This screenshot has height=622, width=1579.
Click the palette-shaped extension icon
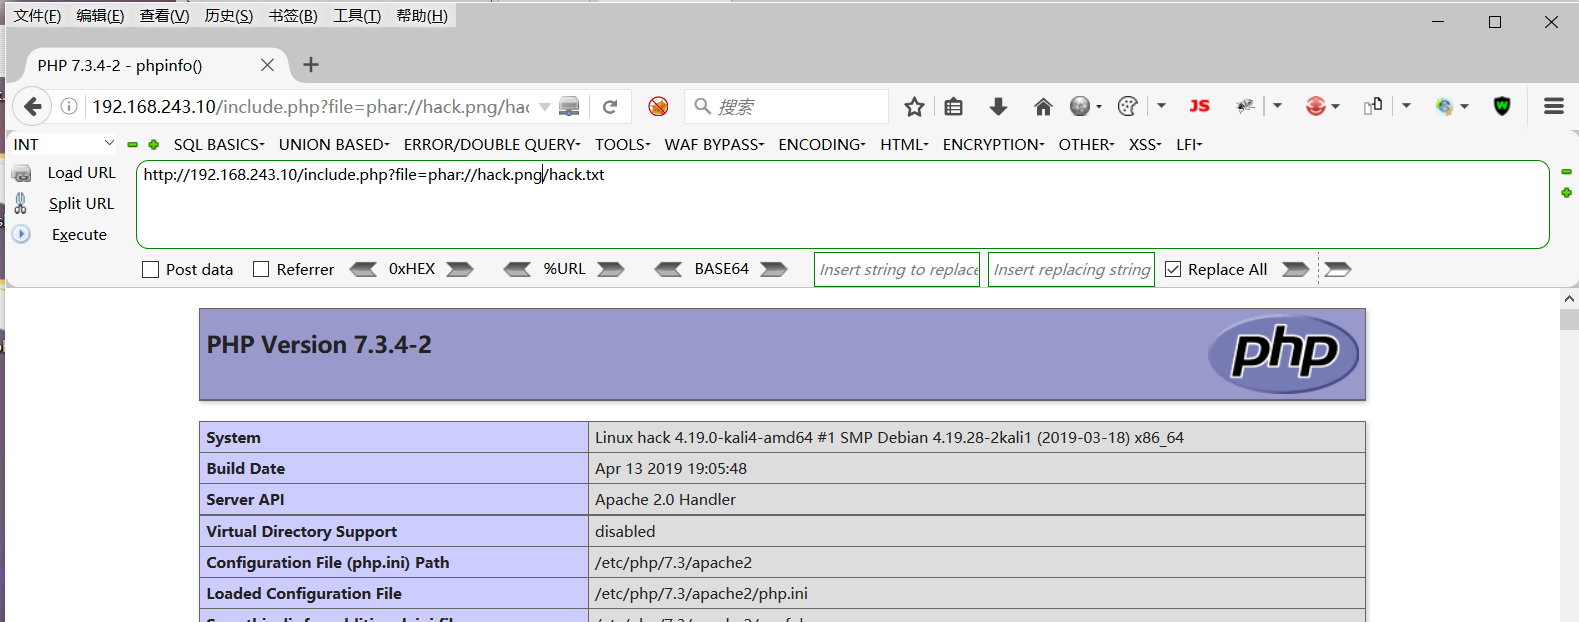[x=1128, y=106]
